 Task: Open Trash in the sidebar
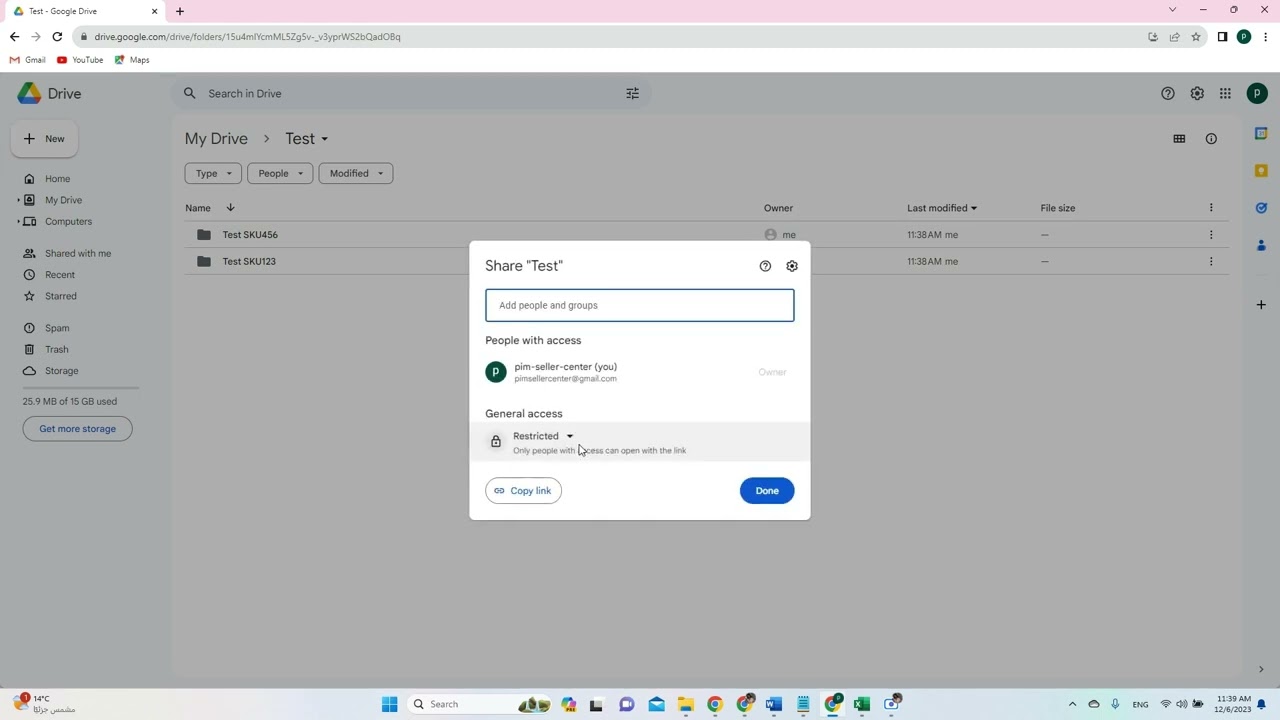[x=56, y=350]
